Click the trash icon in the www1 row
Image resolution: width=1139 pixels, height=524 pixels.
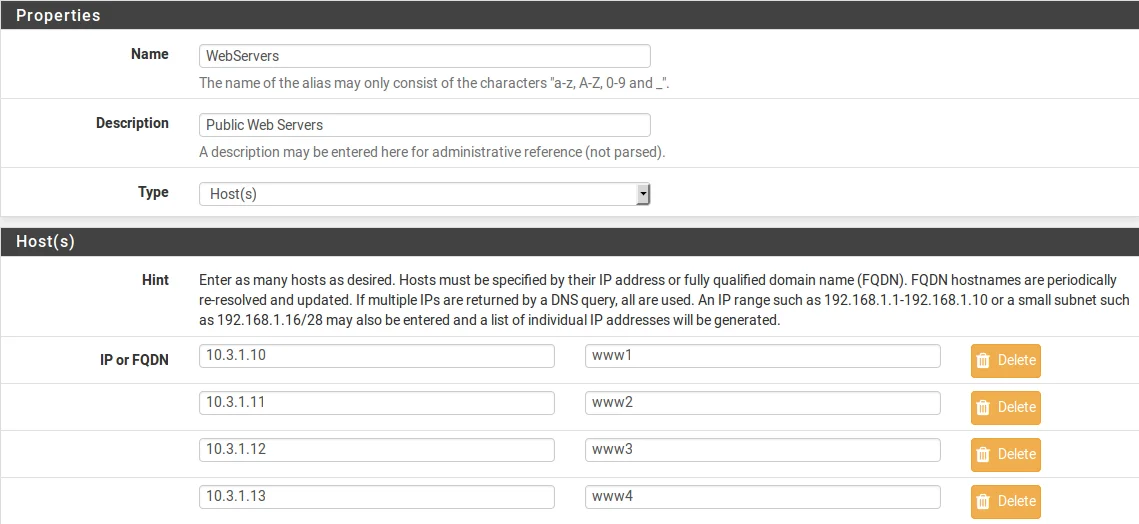[x=983, y=360]
